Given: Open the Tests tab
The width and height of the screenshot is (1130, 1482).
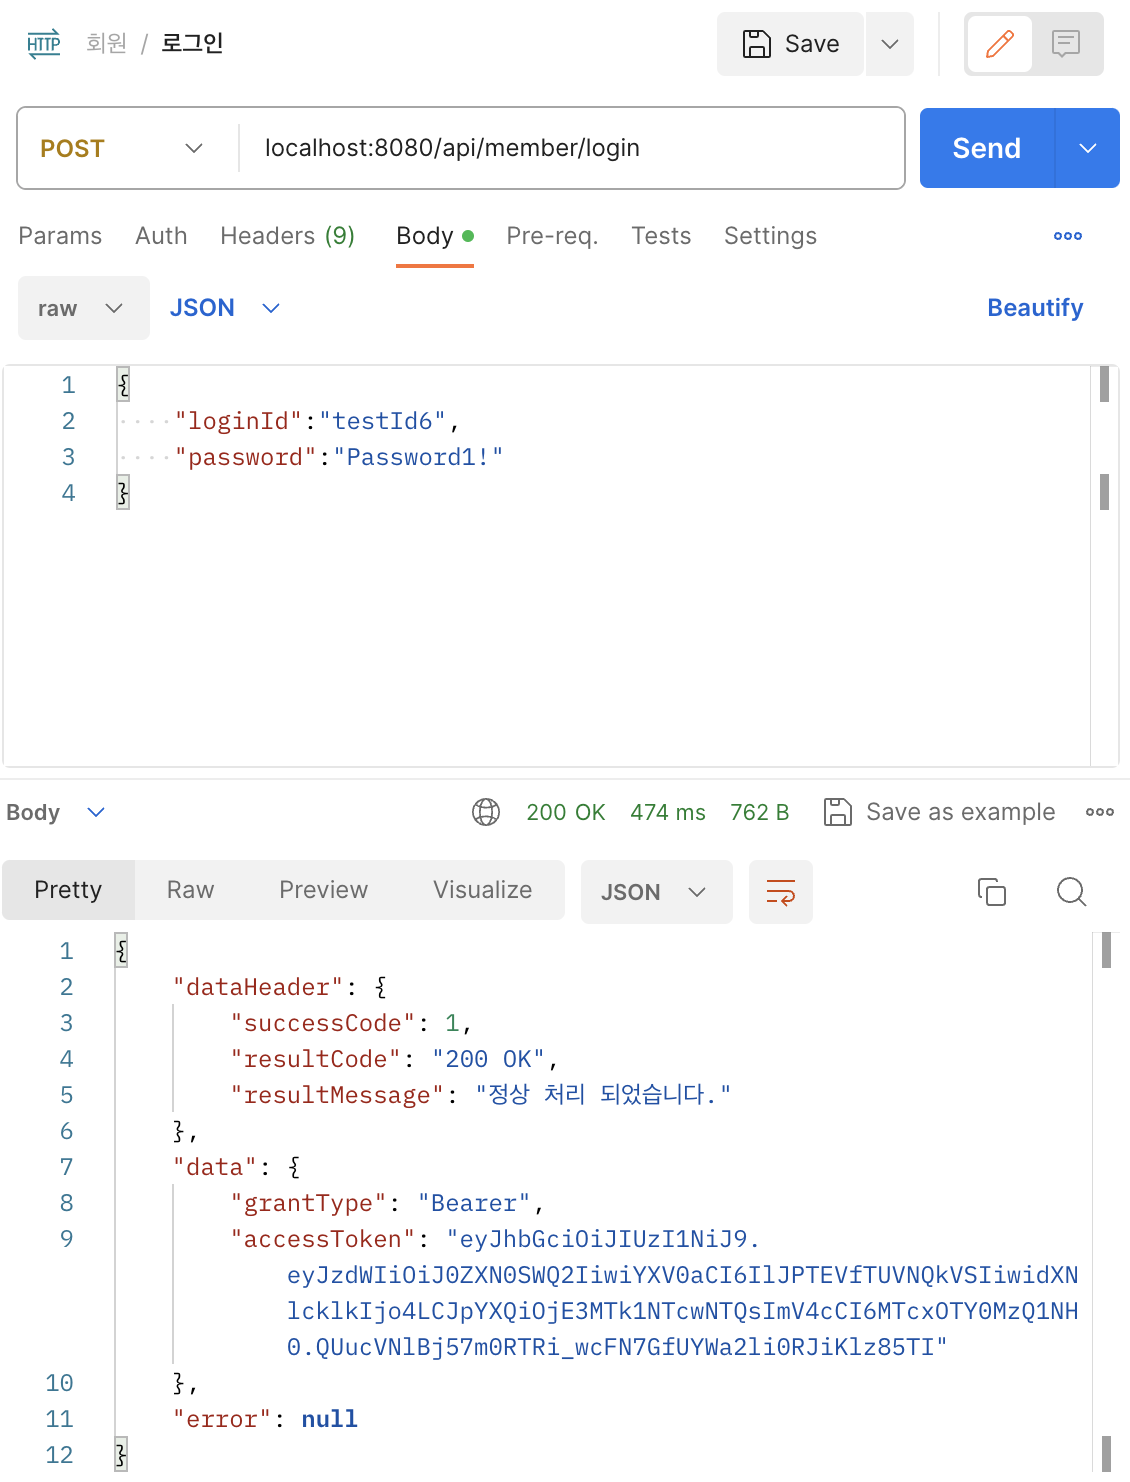Looking at the screenshot, I should (x=661, y=236).
